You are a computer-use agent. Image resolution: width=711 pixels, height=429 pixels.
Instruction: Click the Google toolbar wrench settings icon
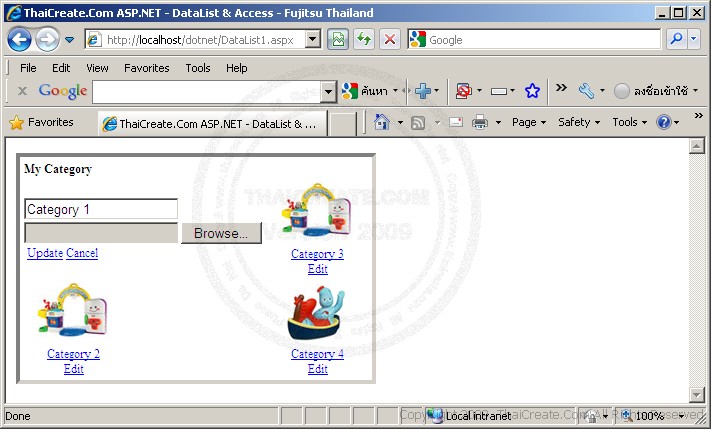pyautogui.click(x=586, y=91)
